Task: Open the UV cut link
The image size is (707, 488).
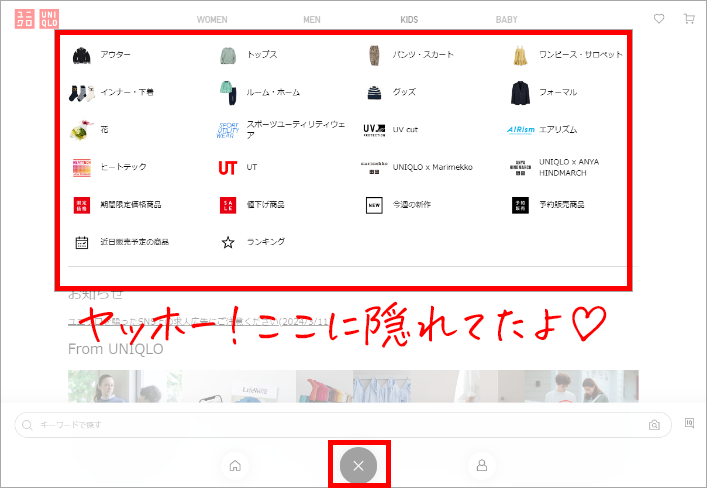Action: 405,130
